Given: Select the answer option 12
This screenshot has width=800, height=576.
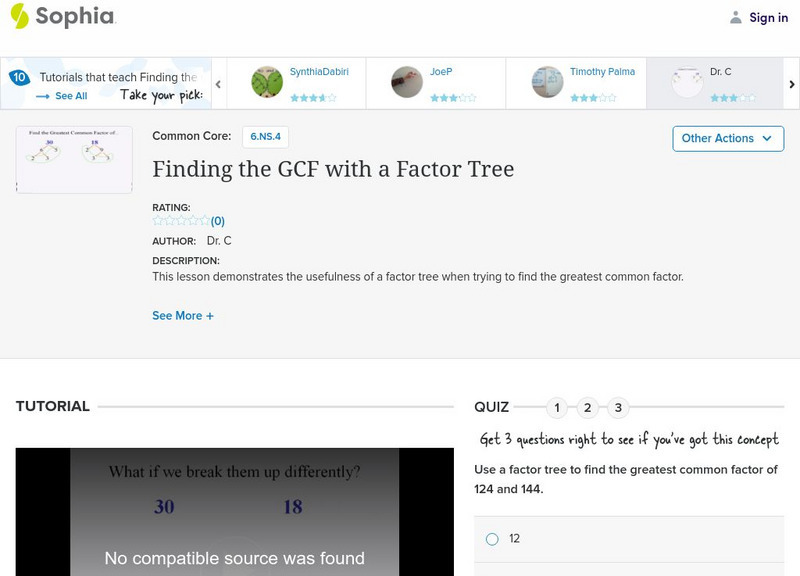Looking at the screenshot, I should tap(492, 539).
